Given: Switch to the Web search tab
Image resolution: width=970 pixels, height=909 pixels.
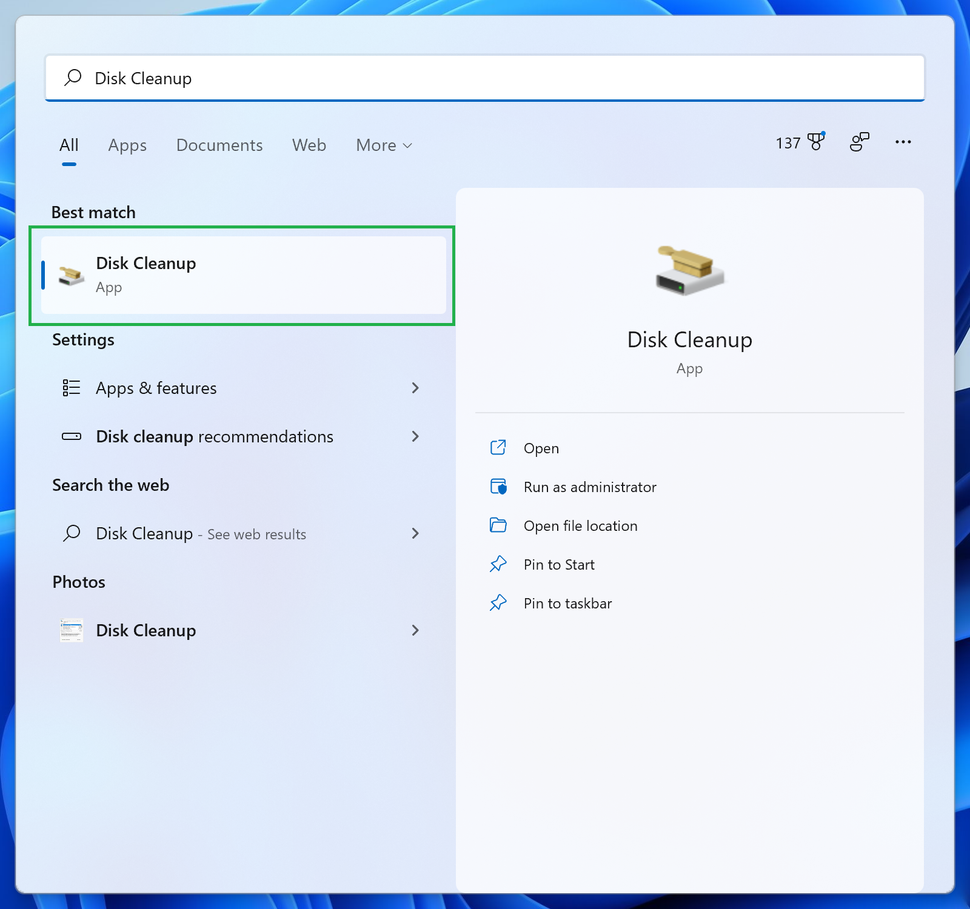Looking at the screenshot, I should tap(309, 145).
